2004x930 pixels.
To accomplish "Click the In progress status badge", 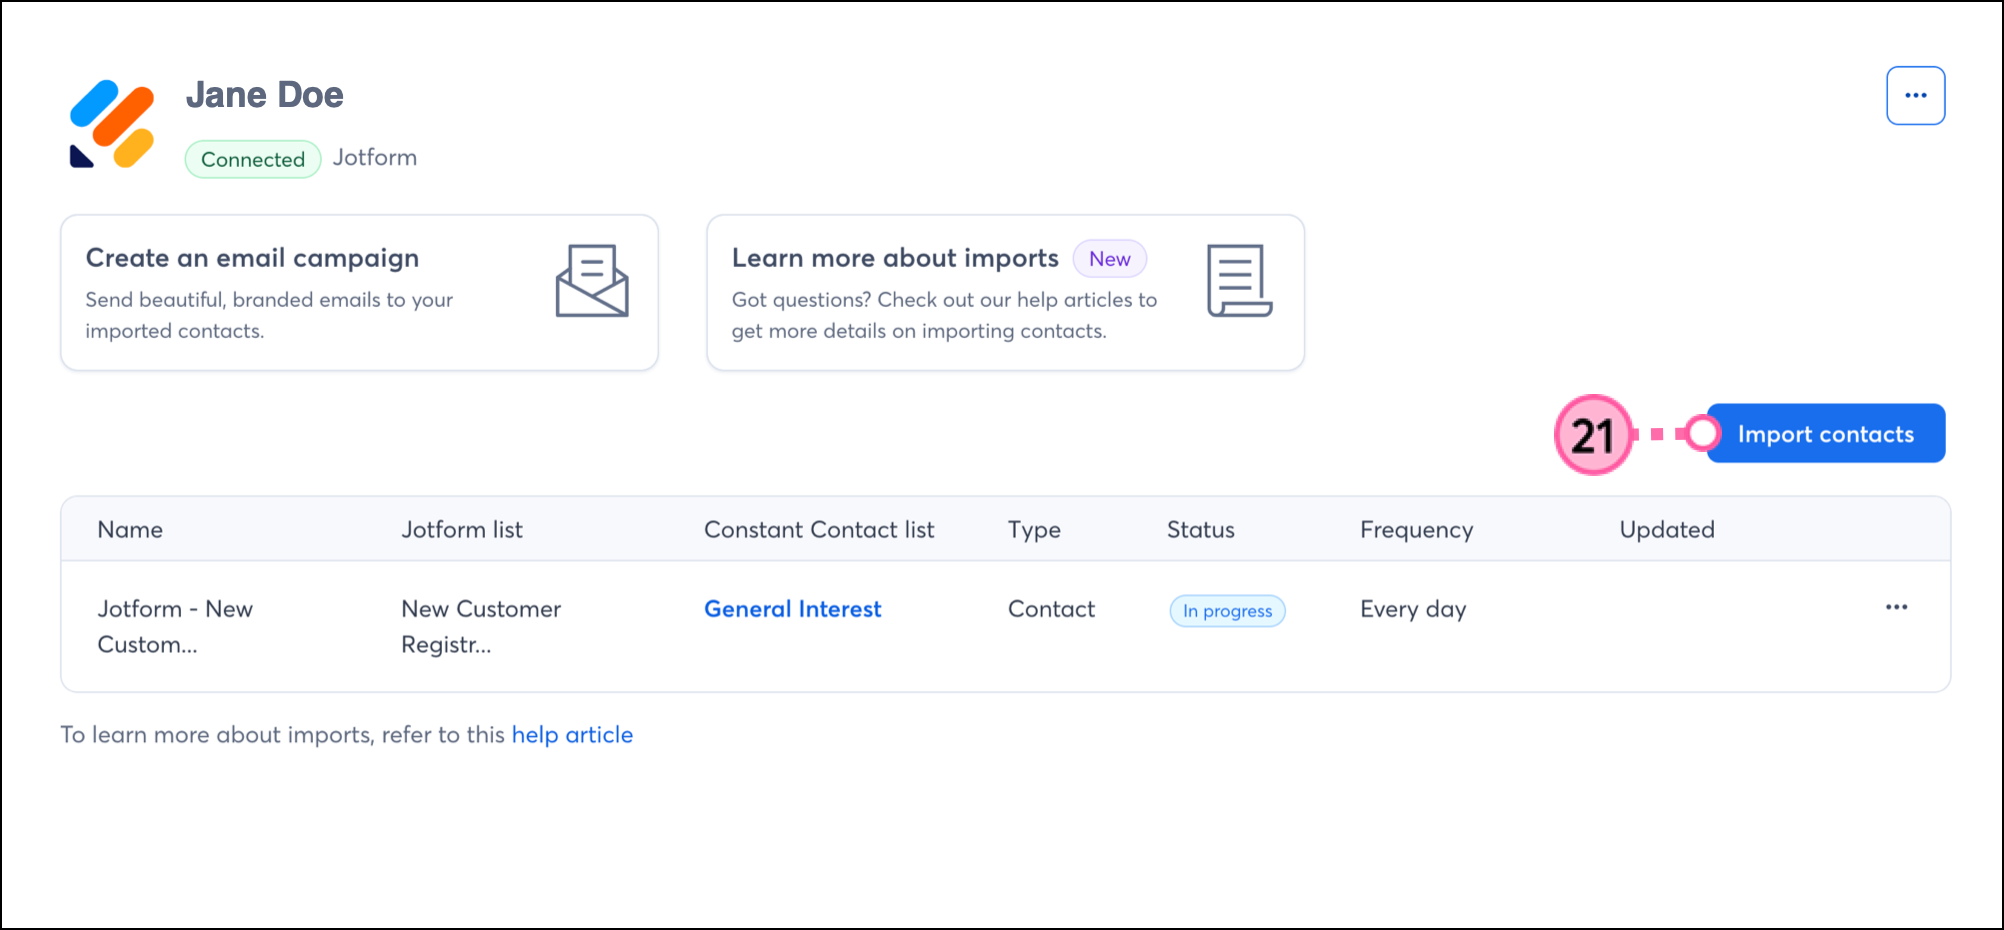I will 1227,611.
